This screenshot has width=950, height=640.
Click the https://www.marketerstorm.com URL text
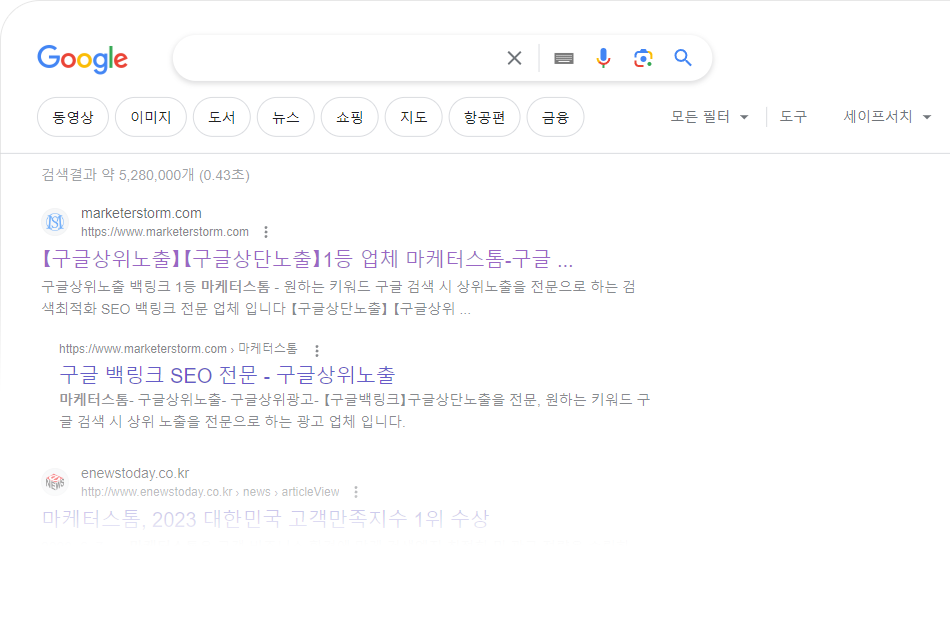(x=165, y=232)
